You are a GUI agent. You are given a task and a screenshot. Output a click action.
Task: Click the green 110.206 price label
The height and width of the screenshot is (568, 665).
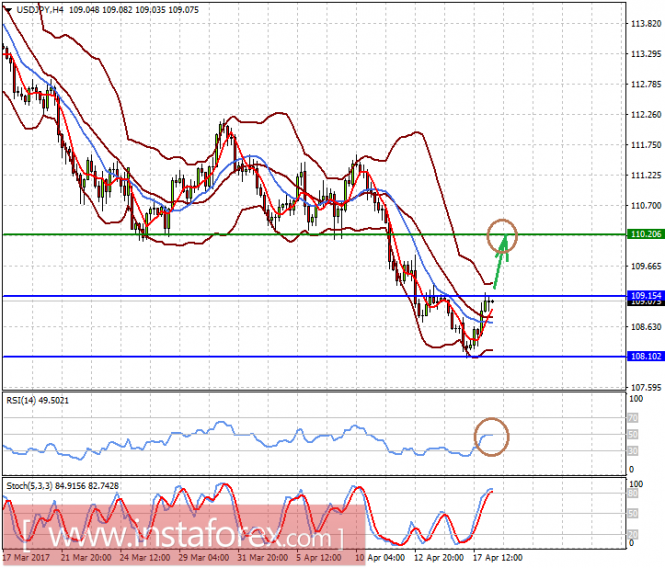pos(645,234)
